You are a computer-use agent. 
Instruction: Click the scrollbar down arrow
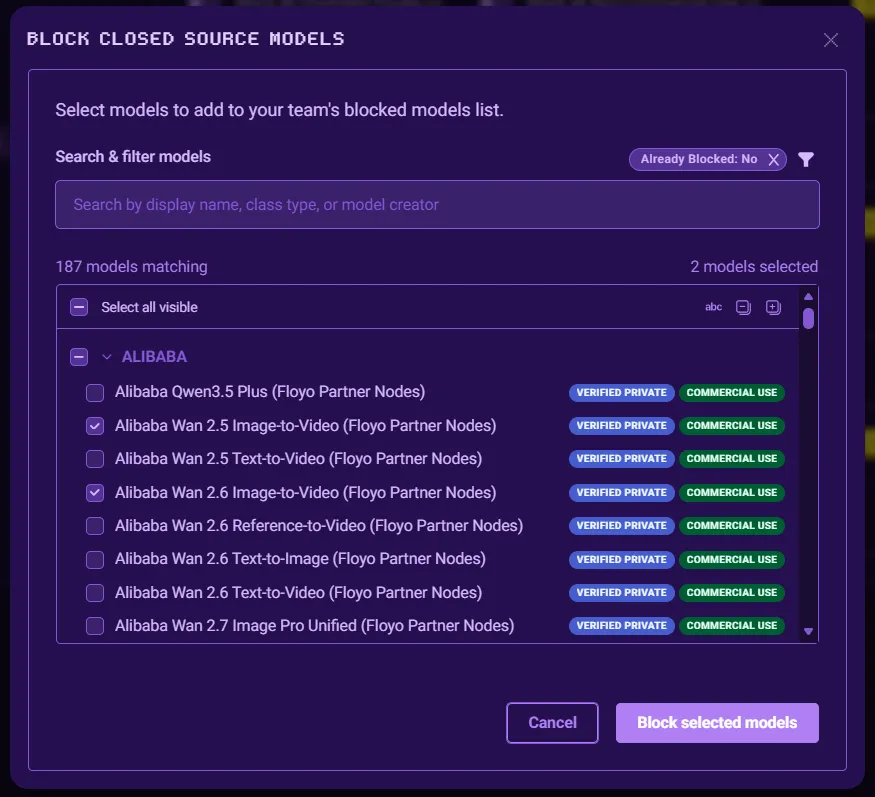(808, 631)
